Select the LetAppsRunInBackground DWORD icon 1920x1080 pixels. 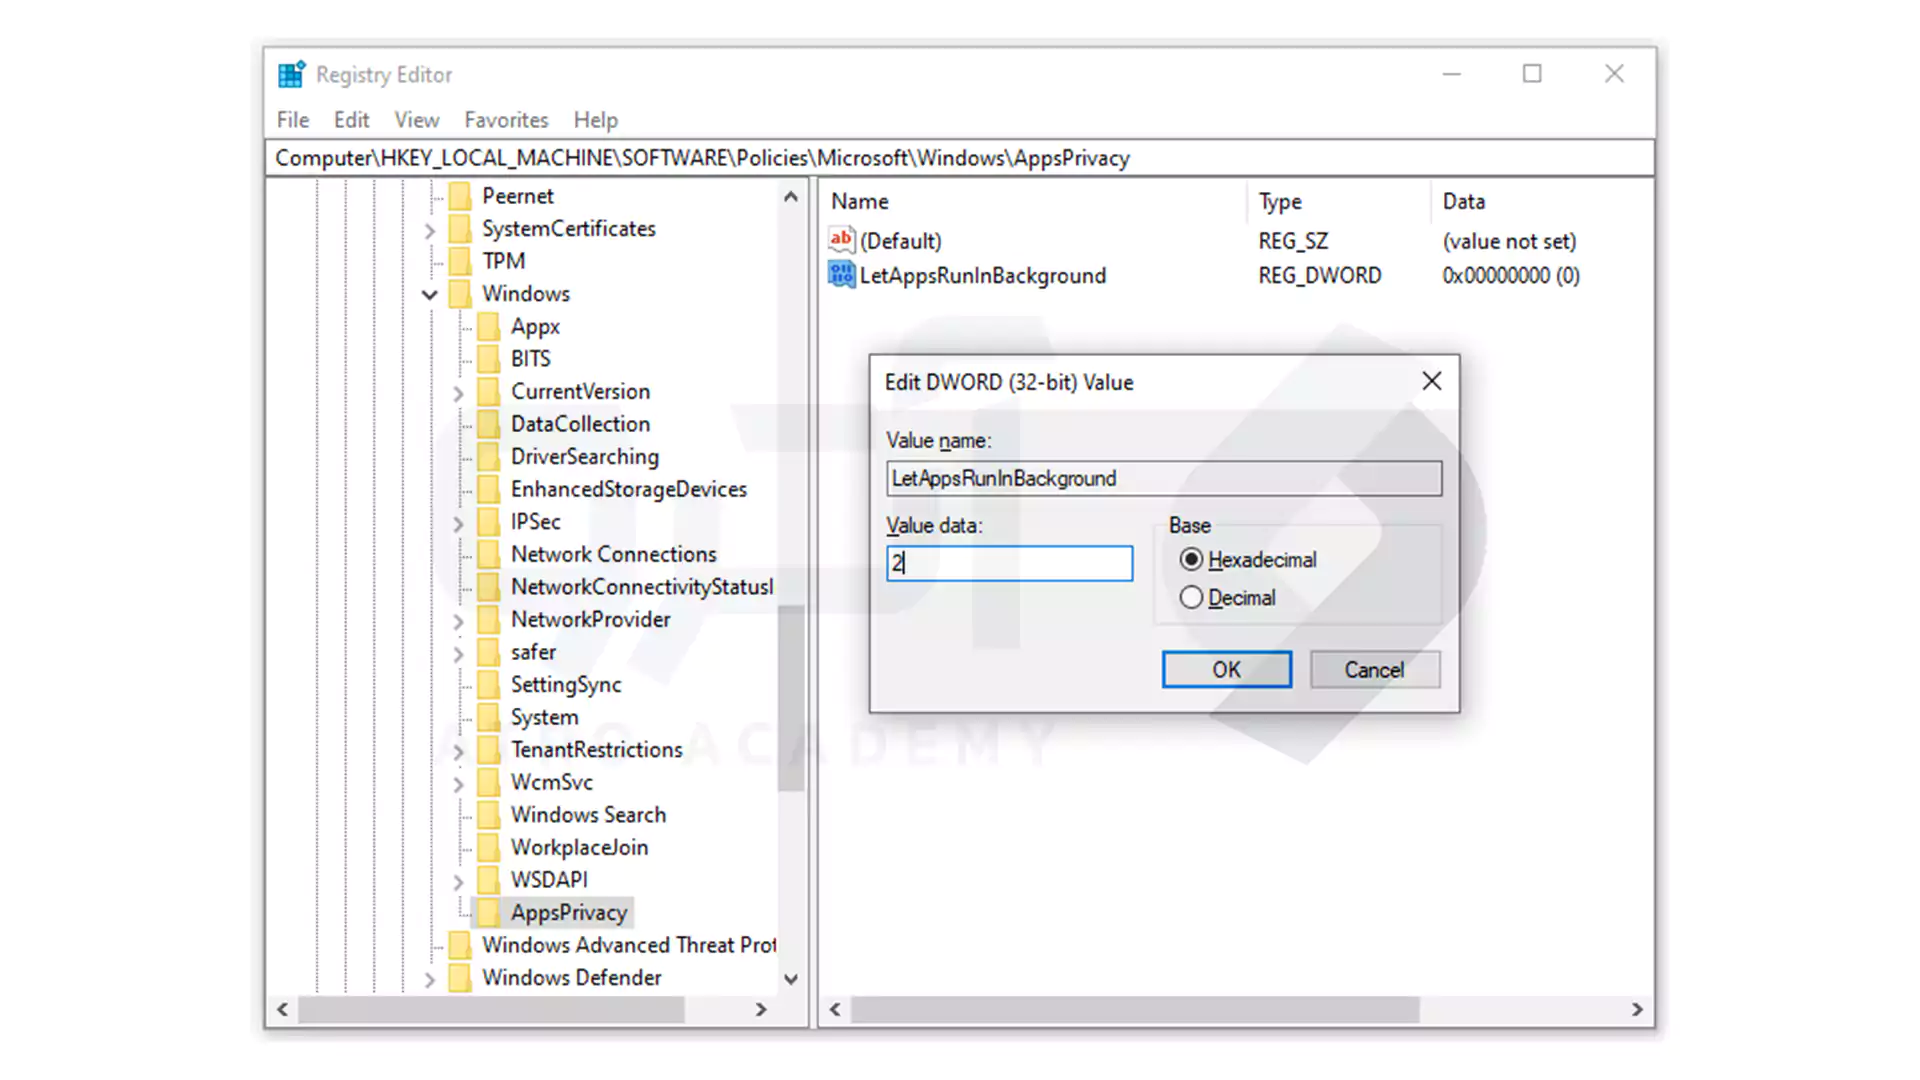841,275
